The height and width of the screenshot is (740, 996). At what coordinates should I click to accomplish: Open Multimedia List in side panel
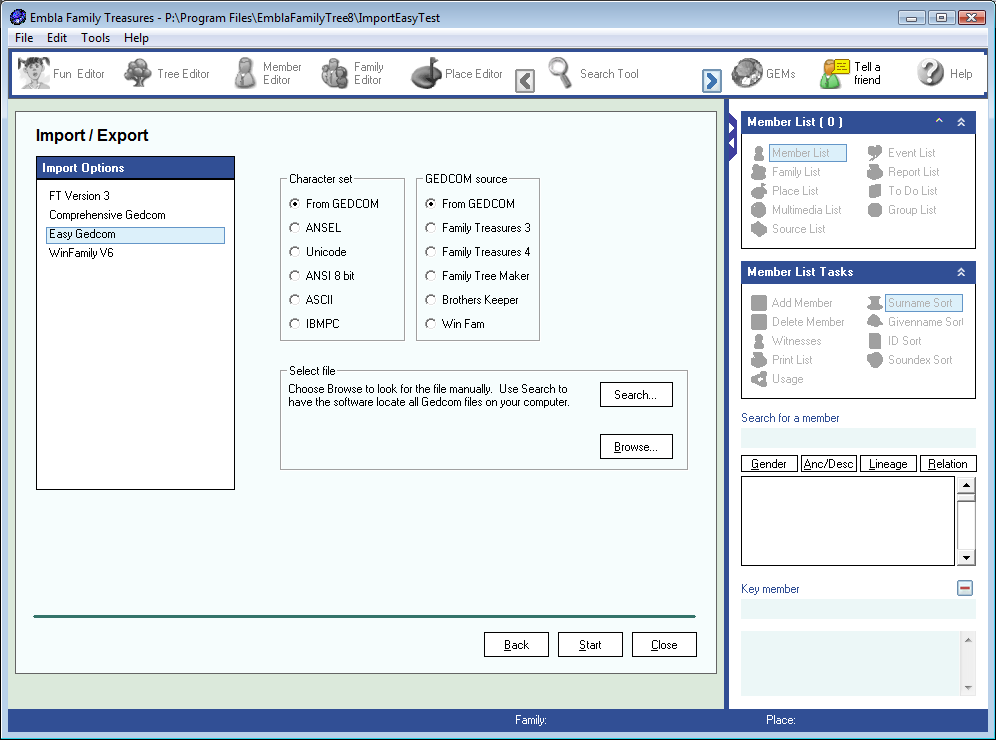(x=797, y=210)
